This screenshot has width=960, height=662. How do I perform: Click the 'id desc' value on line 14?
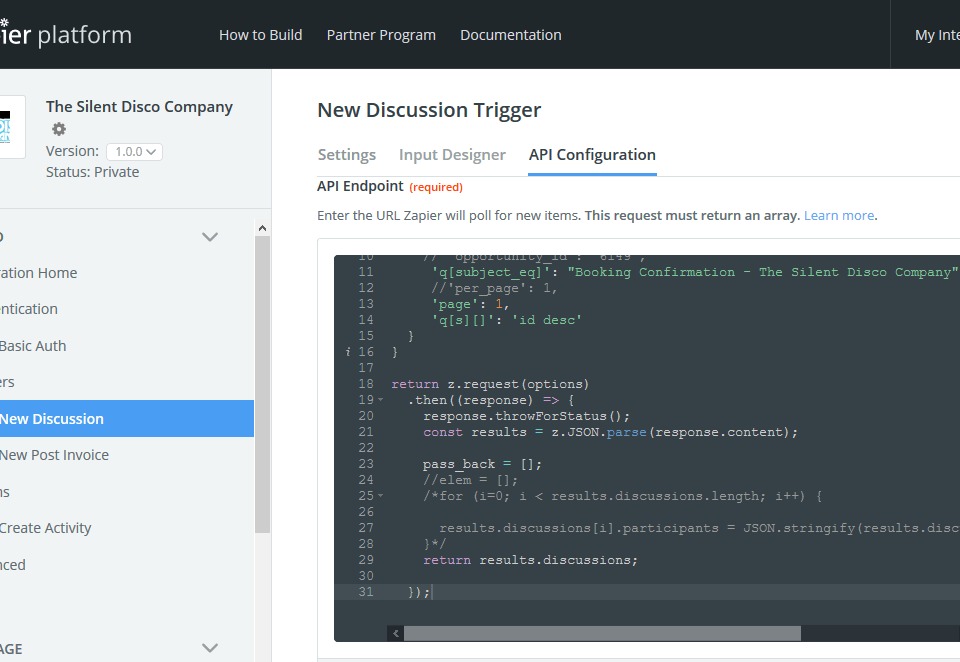point(547,320)
